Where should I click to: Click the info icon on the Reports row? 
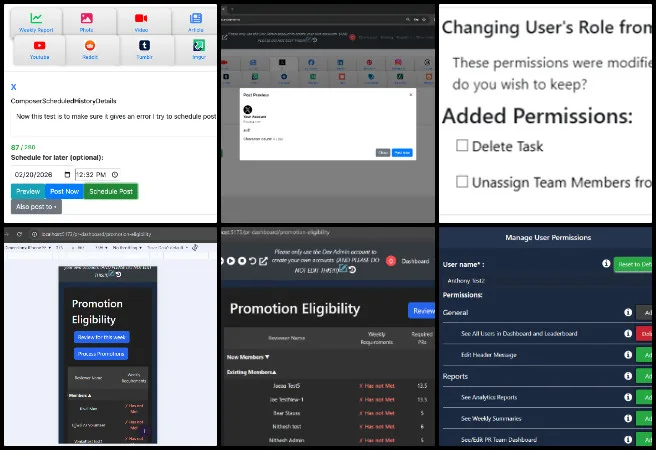(628, 376)
